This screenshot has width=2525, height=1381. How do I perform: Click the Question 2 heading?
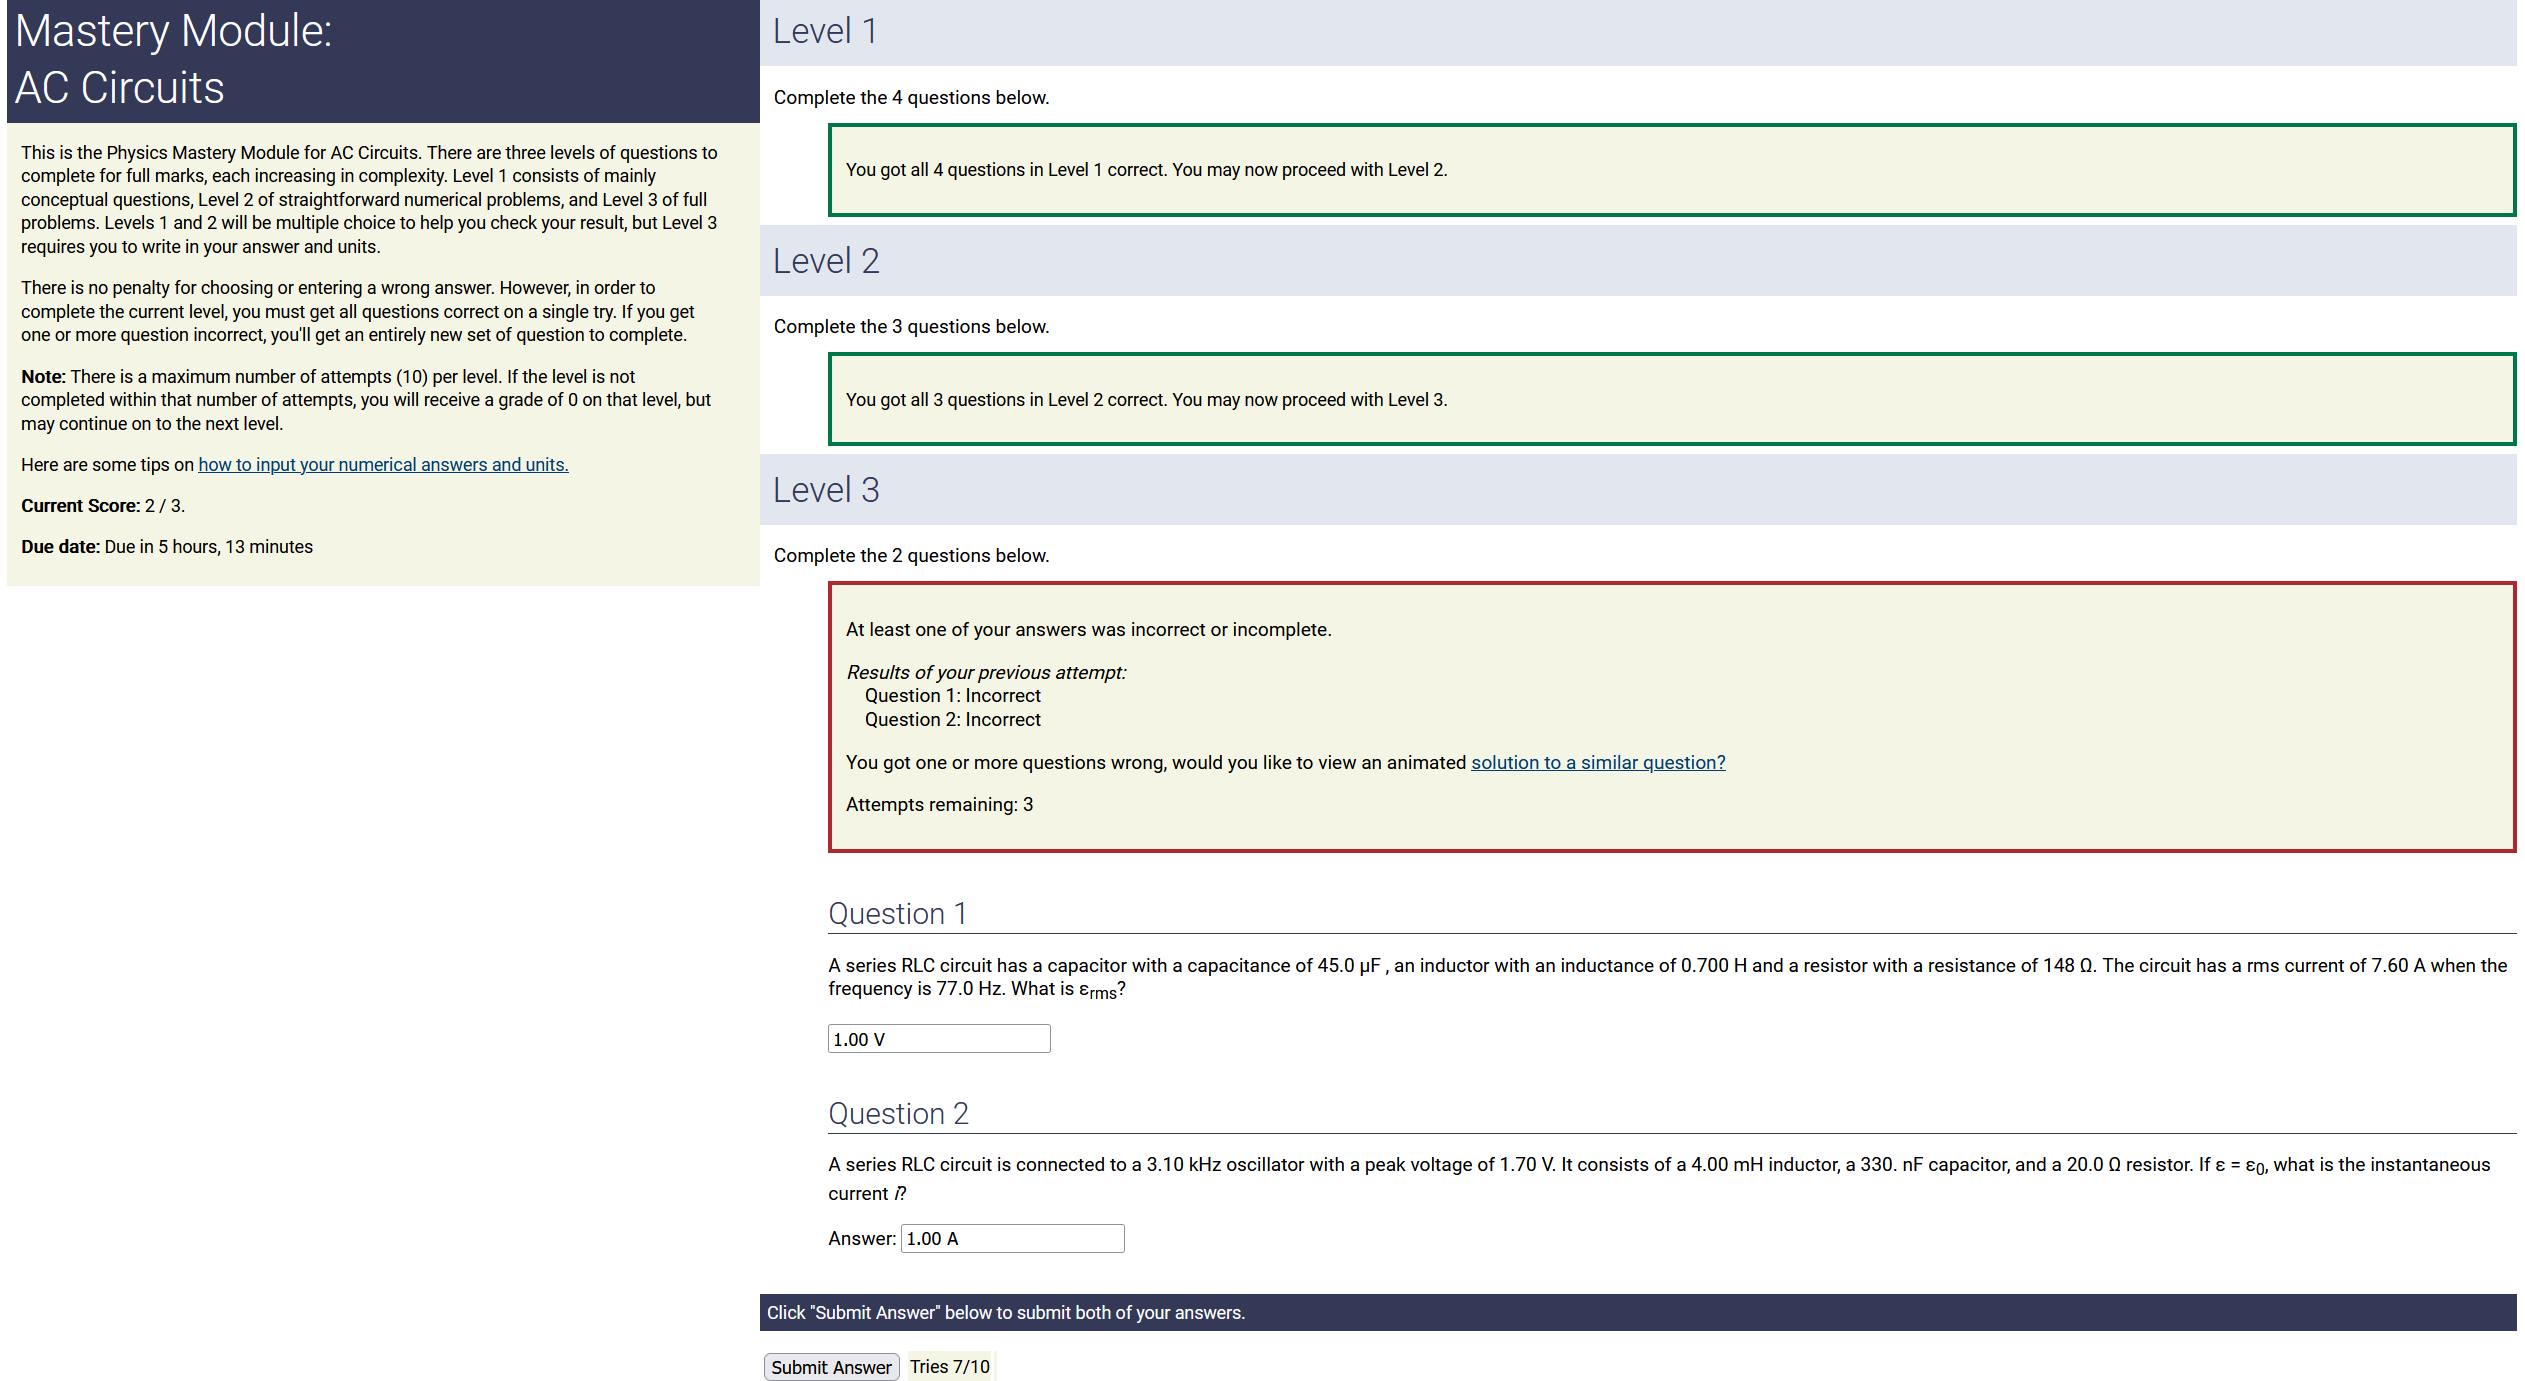[898, 1113]
